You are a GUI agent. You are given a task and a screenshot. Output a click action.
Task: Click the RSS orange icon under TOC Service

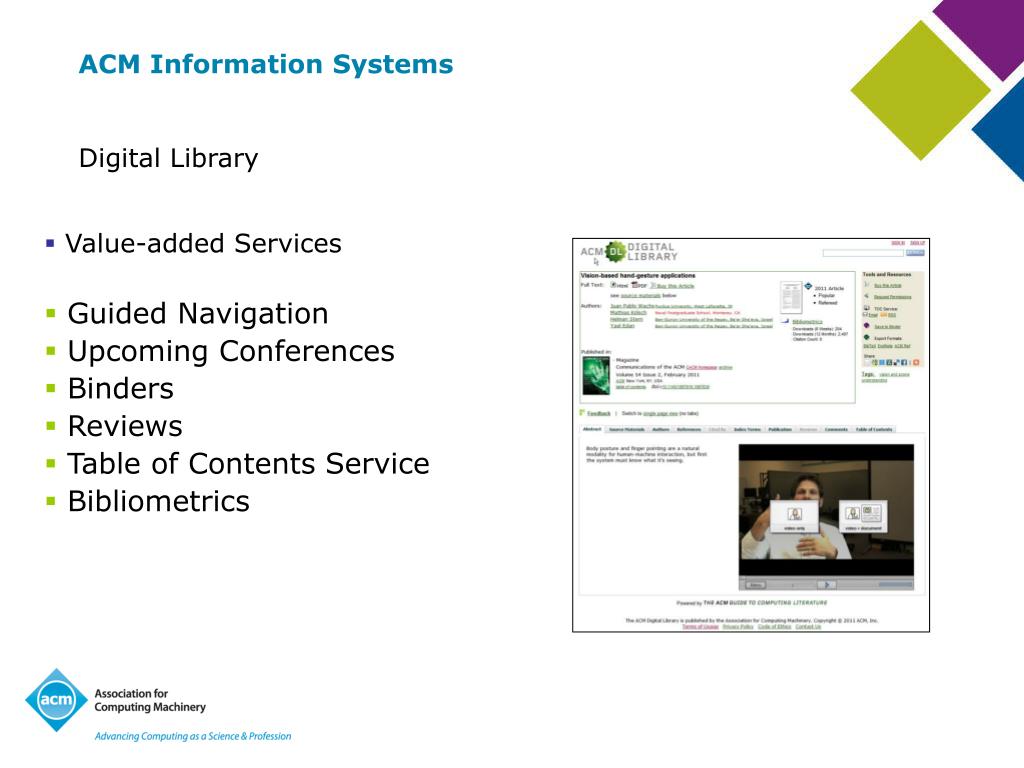(x=884, y=315)
